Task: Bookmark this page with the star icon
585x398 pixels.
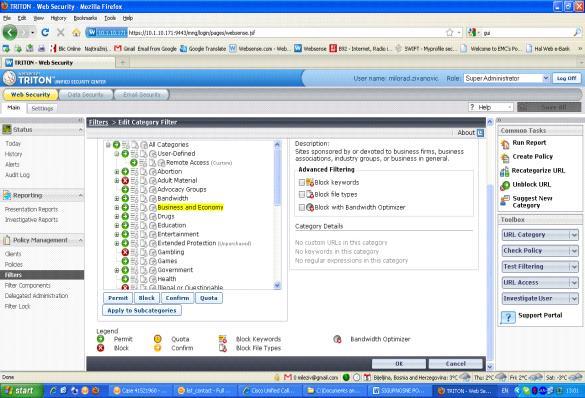Action: pyautogui.click(x=450, y=33)
